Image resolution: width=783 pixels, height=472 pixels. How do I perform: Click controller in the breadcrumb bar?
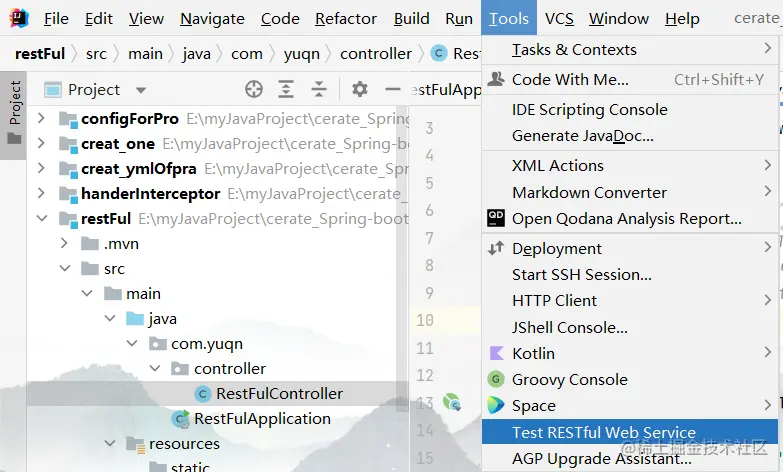pyautogui.click(x=376, y=53)
